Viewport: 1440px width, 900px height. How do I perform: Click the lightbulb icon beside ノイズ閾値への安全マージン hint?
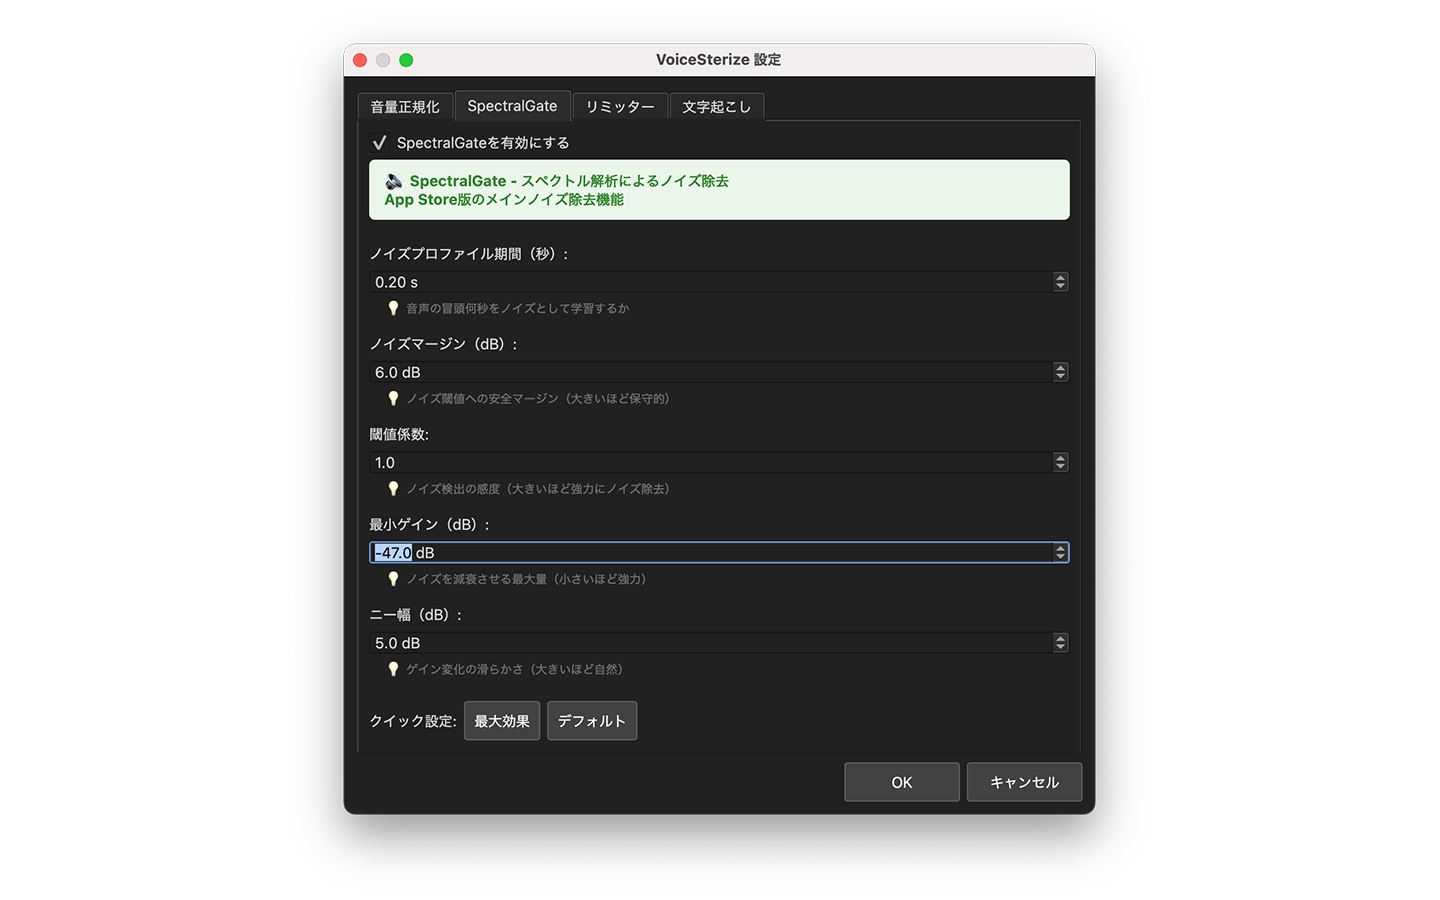tap(393, 399)
